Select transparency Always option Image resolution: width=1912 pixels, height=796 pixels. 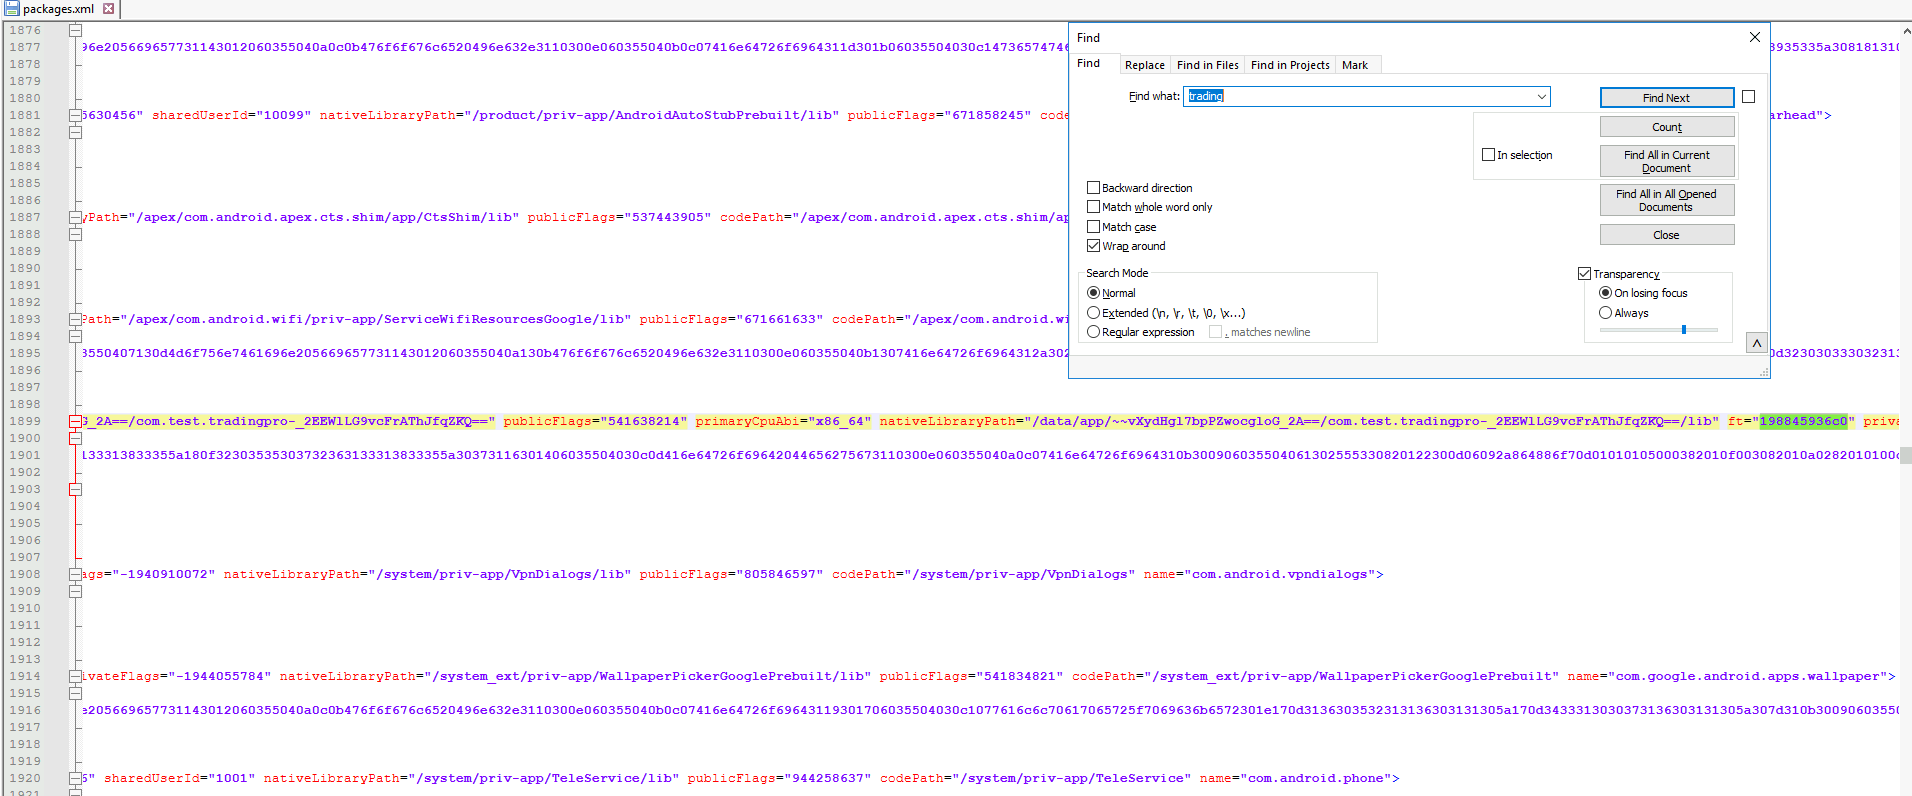[x=1605, y=313]
